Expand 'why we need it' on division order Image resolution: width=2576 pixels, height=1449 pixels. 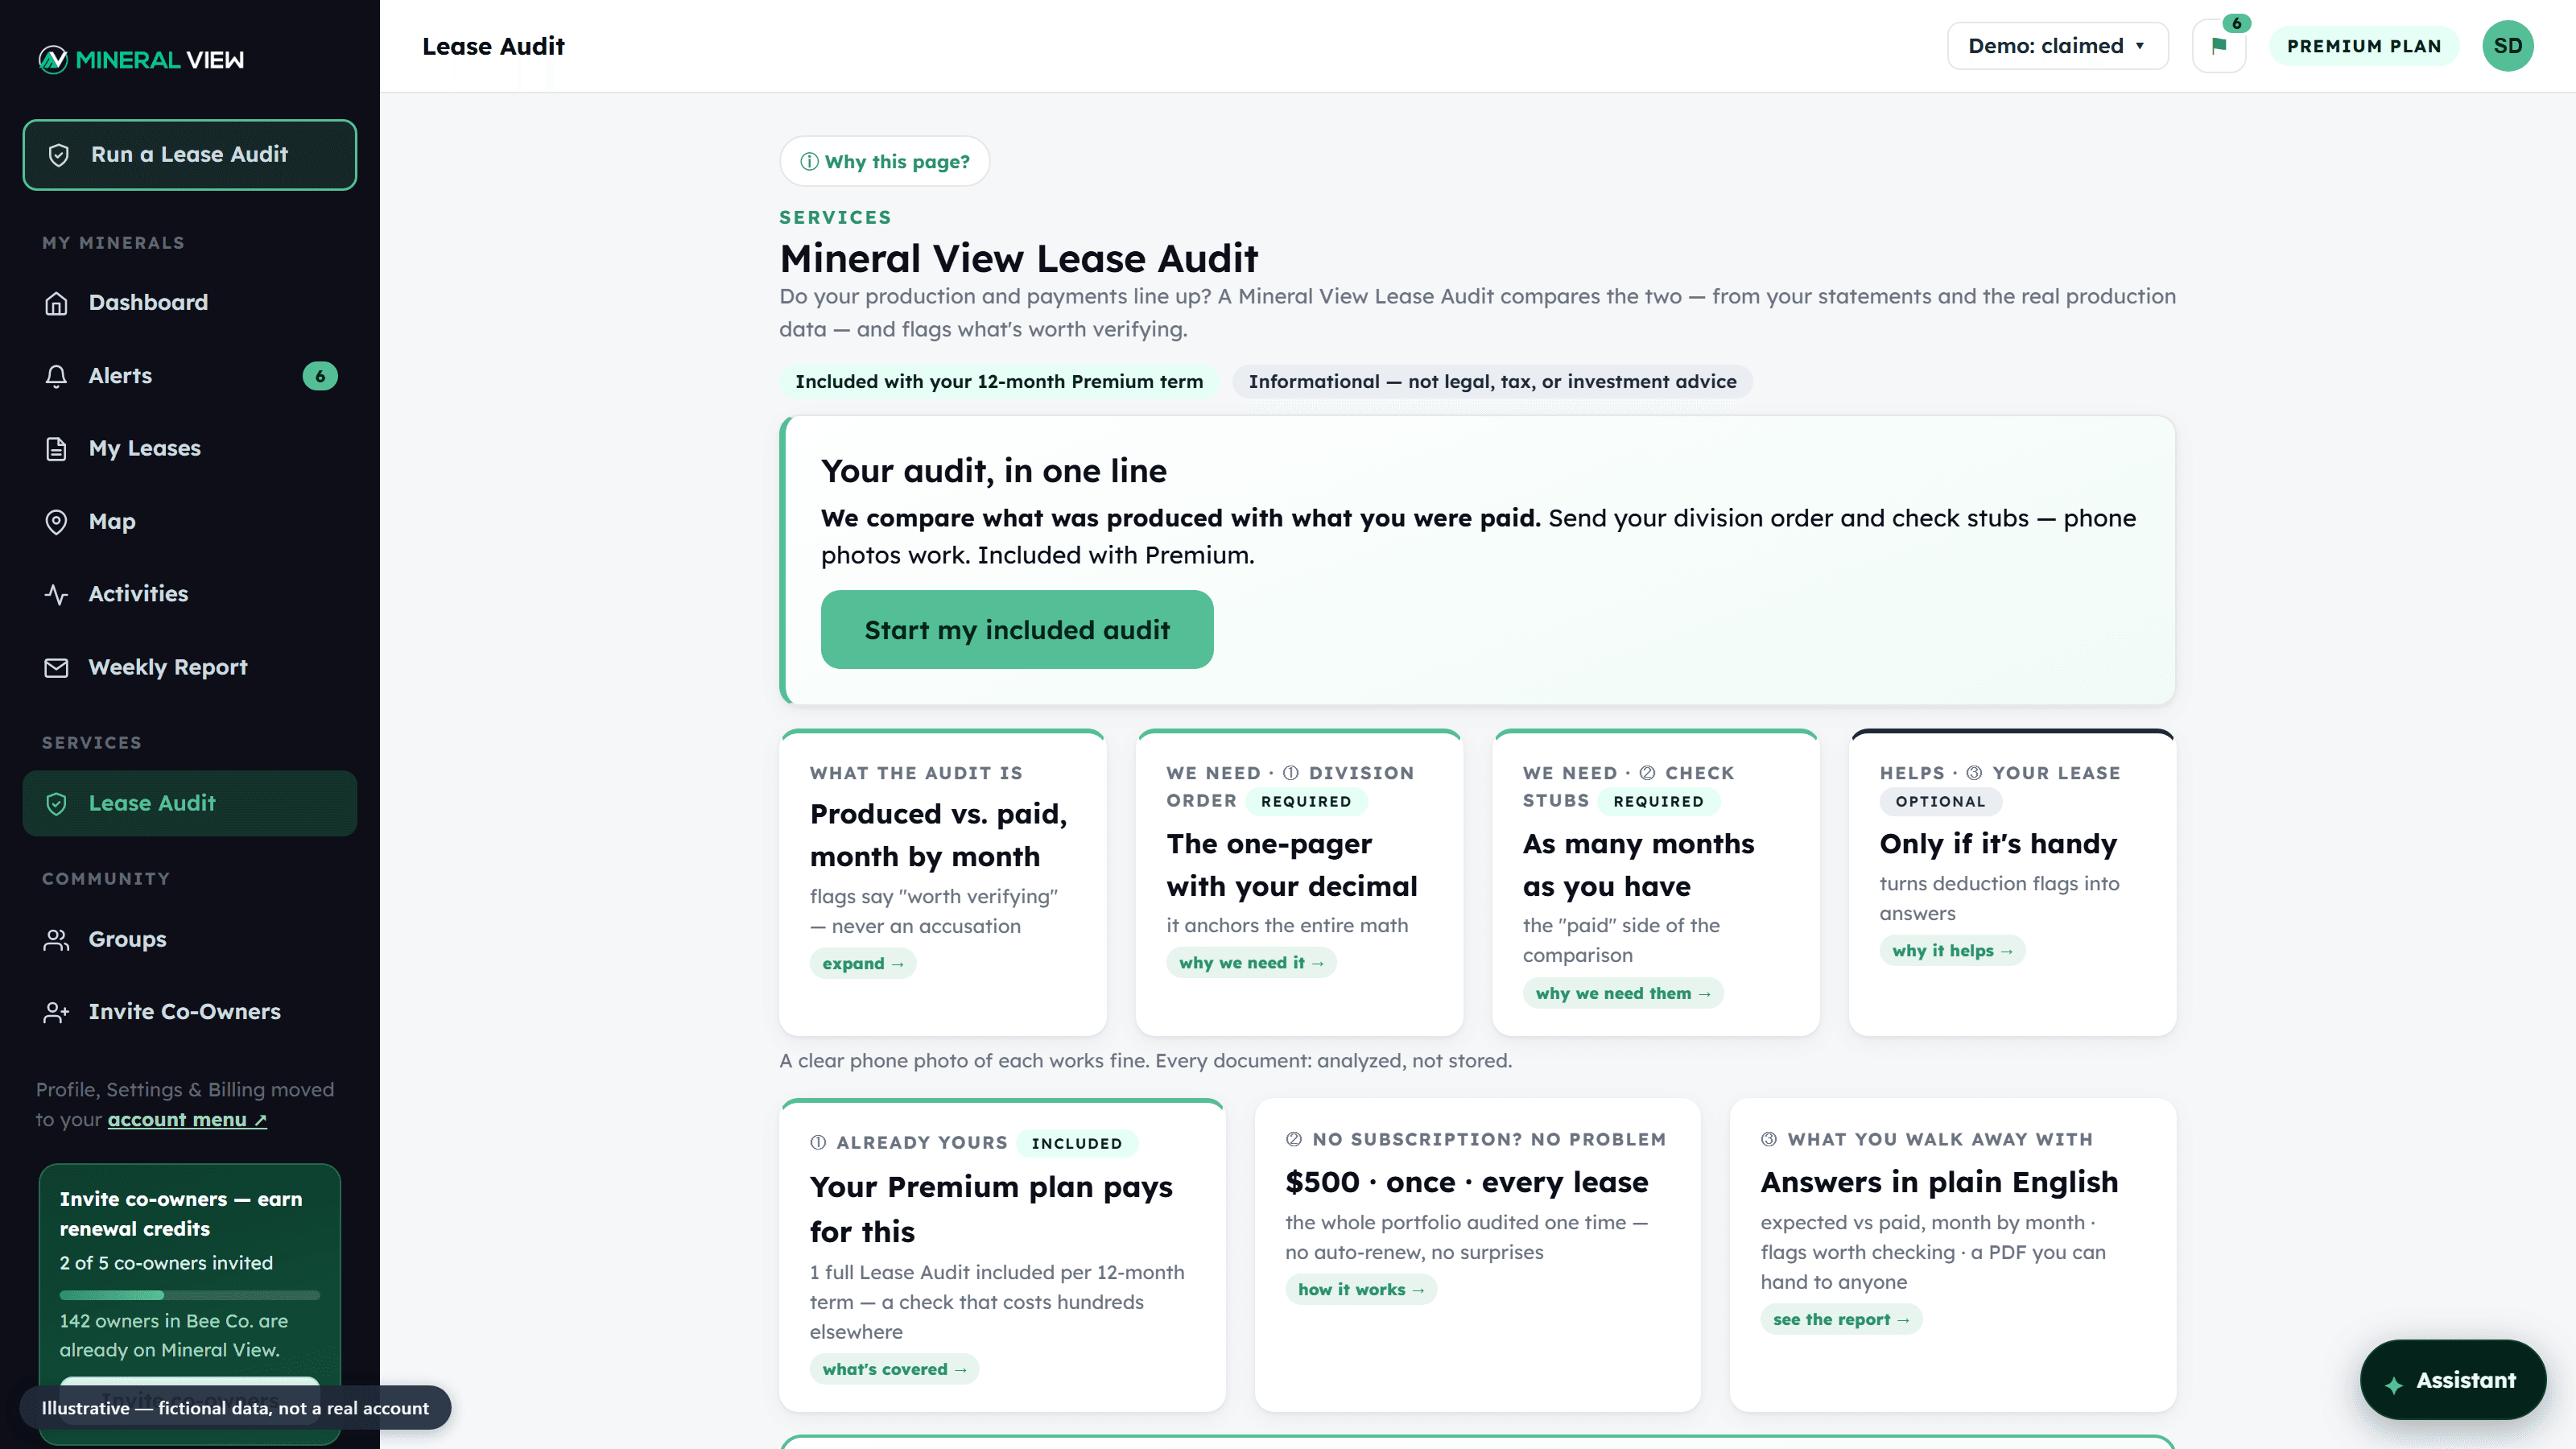pos(1251,962)
